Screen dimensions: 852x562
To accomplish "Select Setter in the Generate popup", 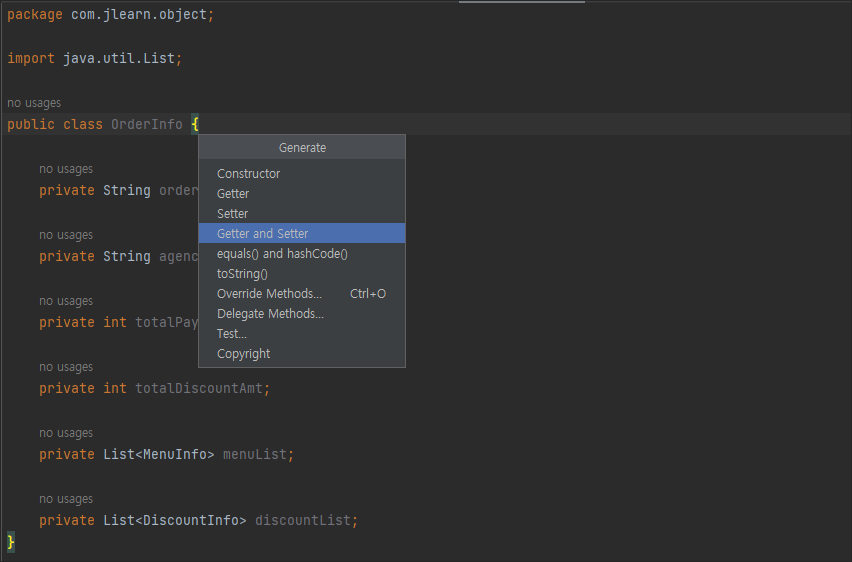I will tap(302, 214).
